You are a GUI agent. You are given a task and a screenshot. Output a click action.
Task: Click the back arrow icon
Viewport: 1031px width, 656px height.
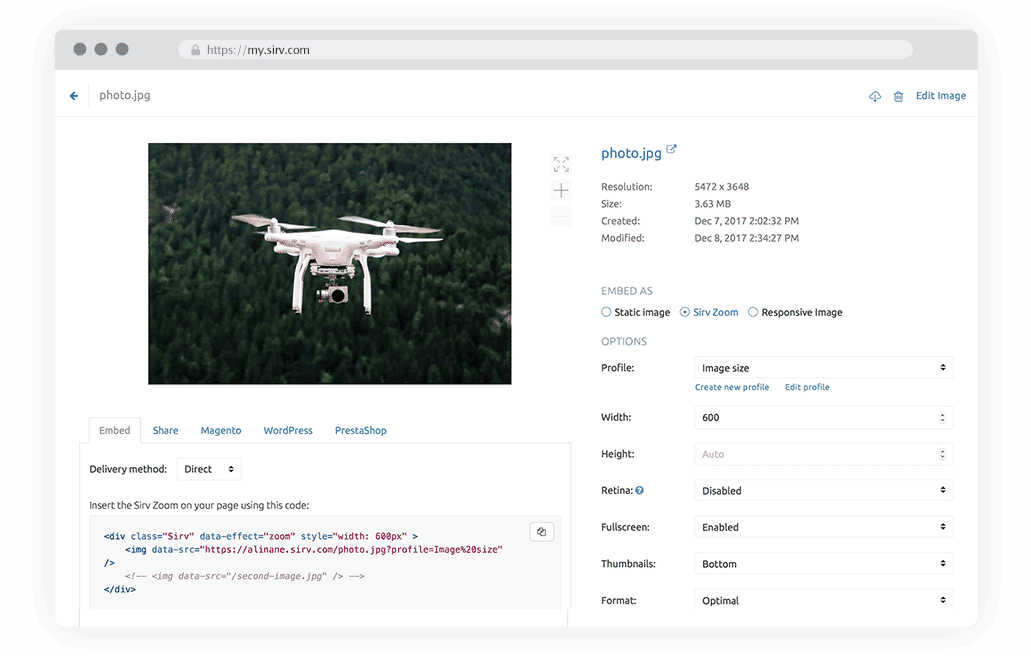tap(74, 96)
